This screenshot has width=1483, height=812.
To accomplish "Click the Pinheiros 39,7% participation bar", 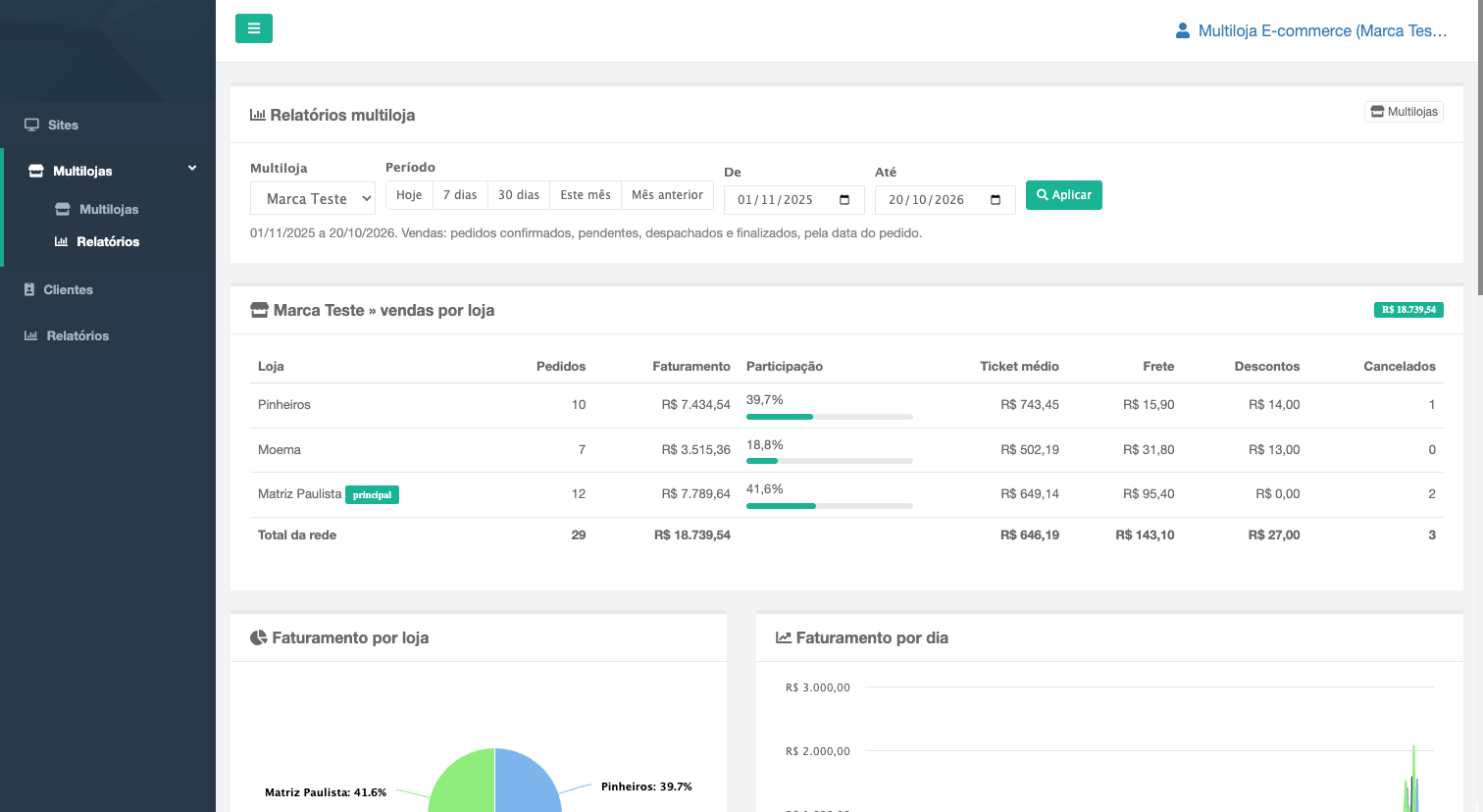I will 829,416.
